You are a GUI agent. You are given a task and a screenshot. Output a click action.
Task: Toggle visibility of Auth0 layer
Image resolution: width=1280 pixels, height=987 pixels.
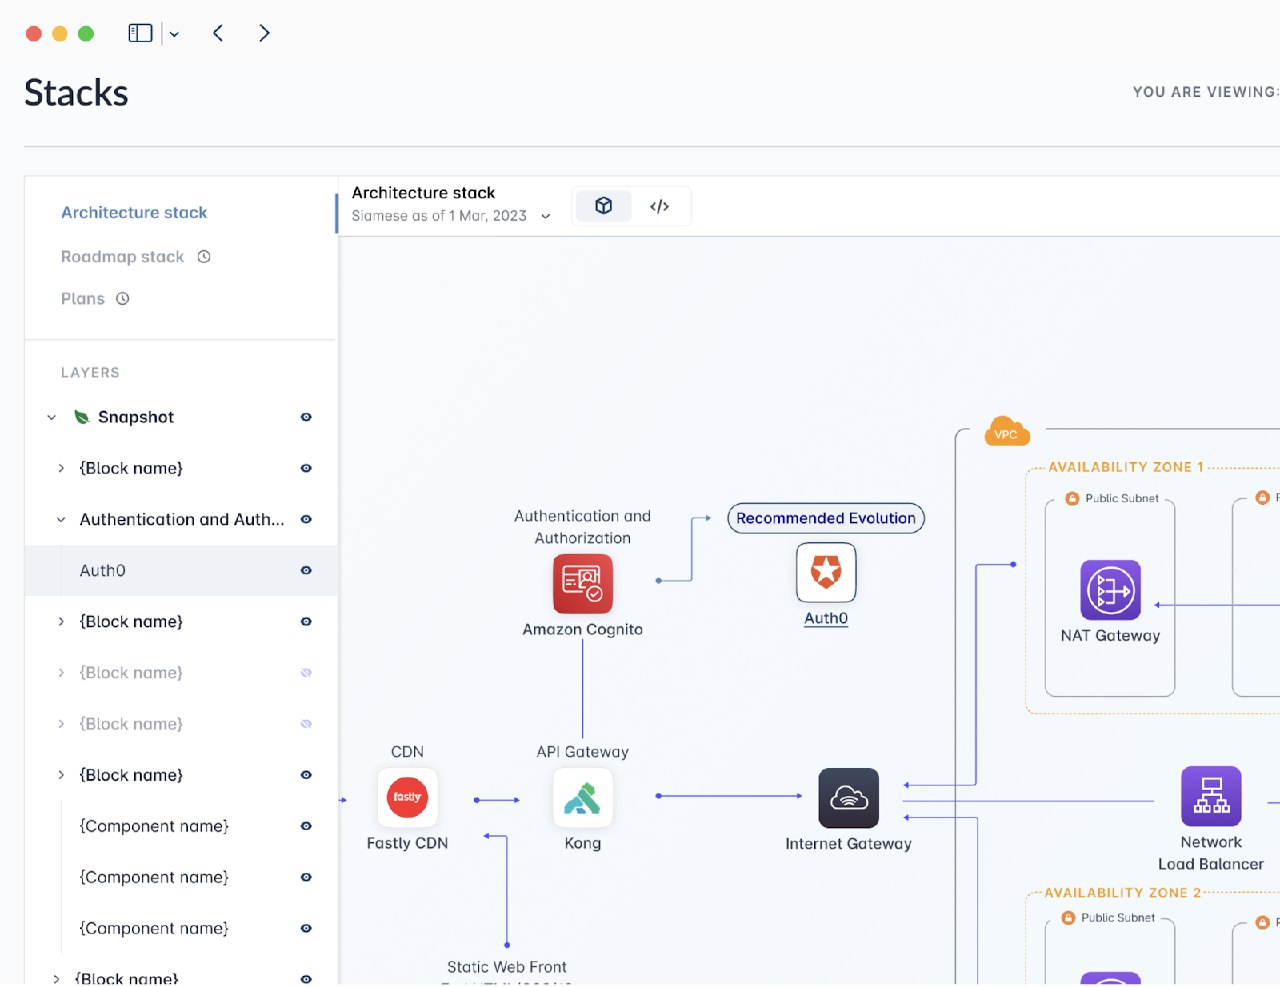306,570
